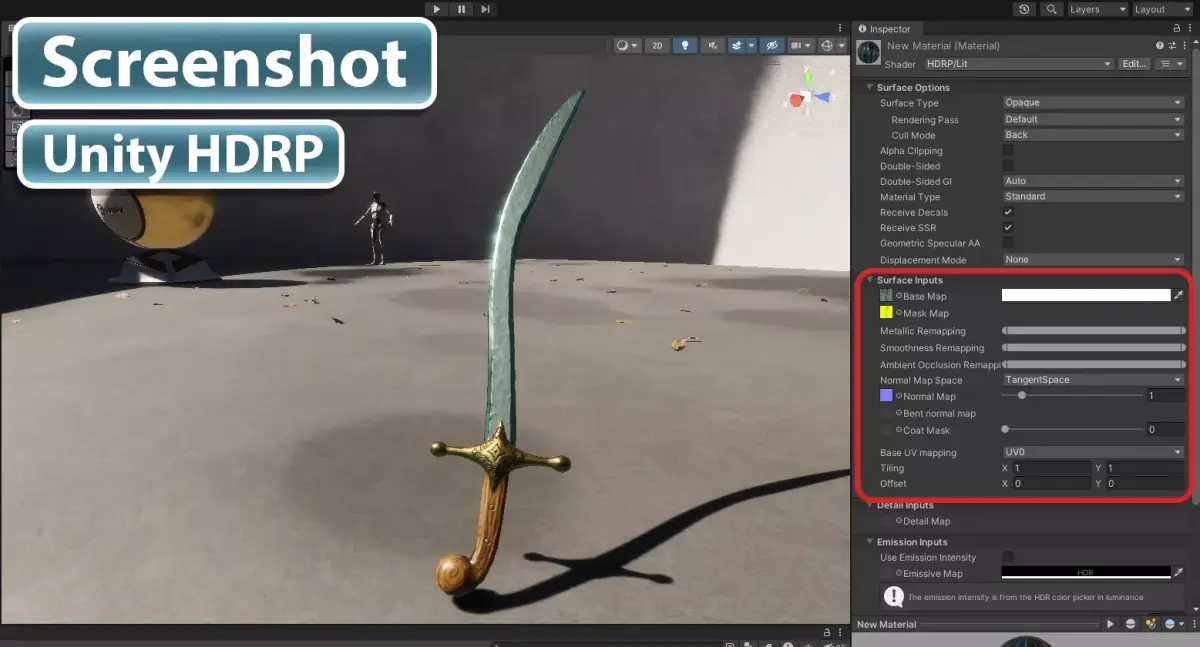Open the Undo History icon
The width and height of the screenshot is (1200, 647).
(1024, 9)
